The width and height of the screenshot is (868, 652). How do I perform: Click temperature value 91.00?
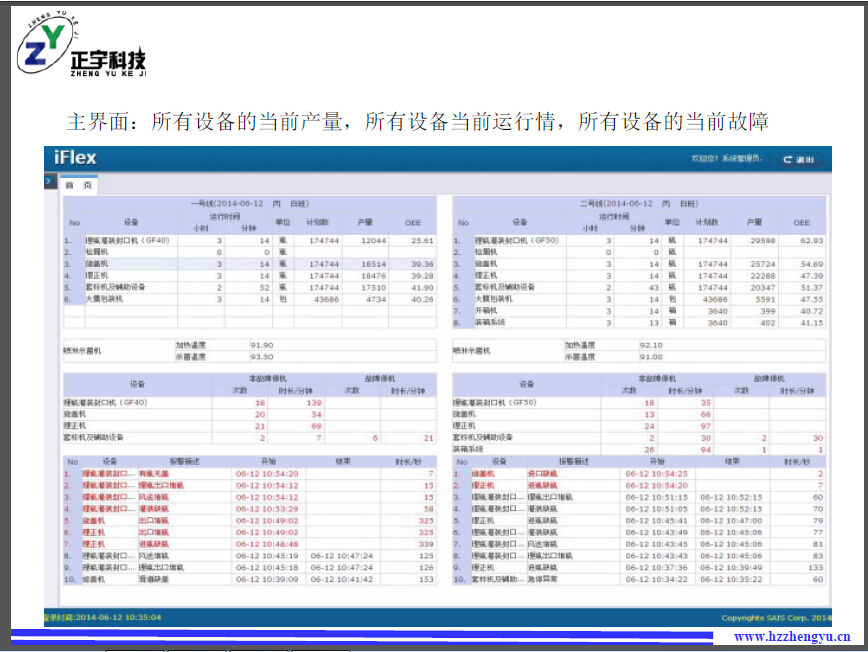pos(651,357)
